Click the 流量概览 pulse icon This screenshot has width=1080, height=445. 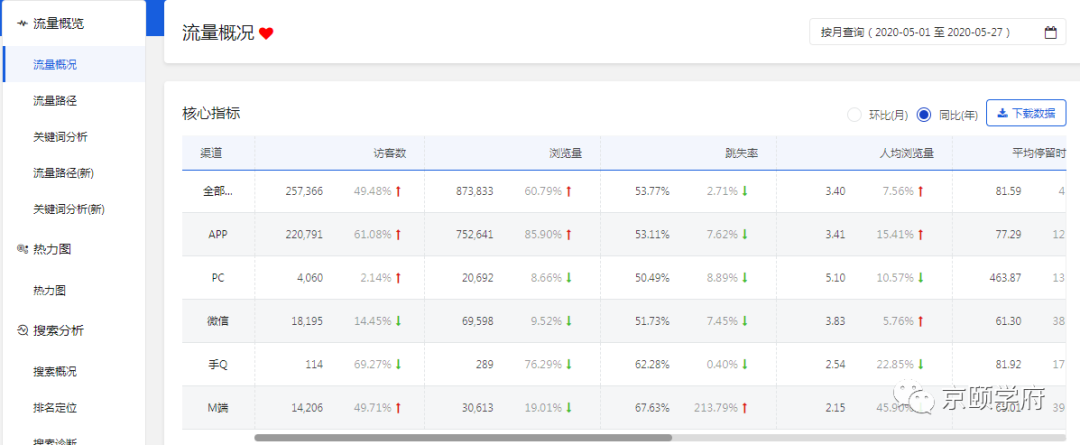[x=22, y=23]
